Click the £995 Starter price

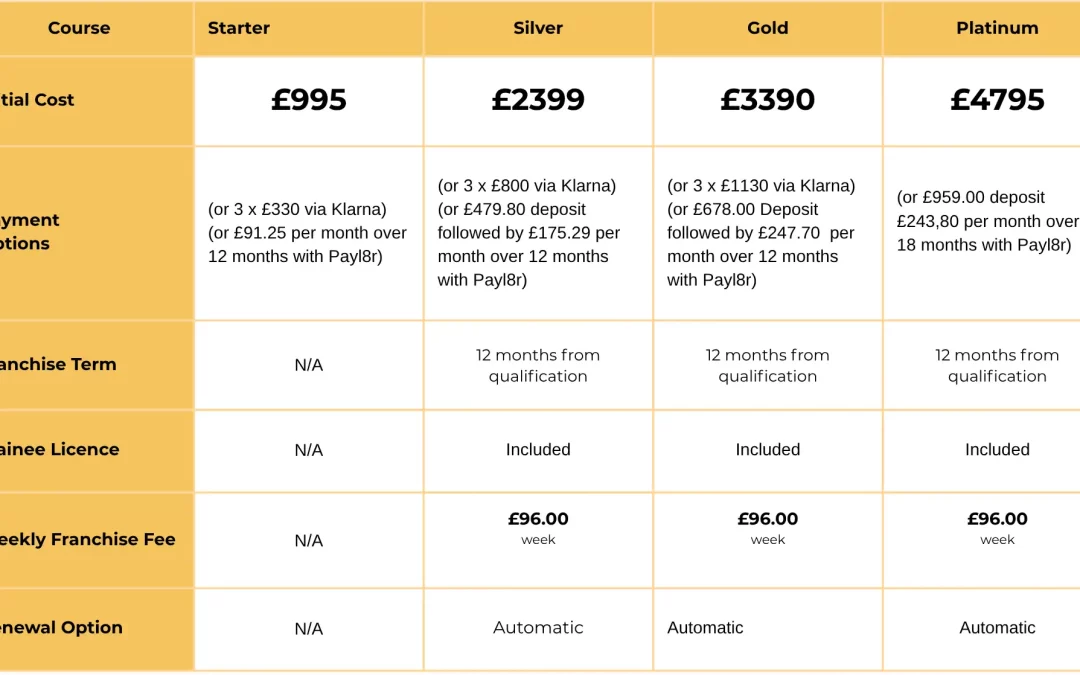click(309, 100)
